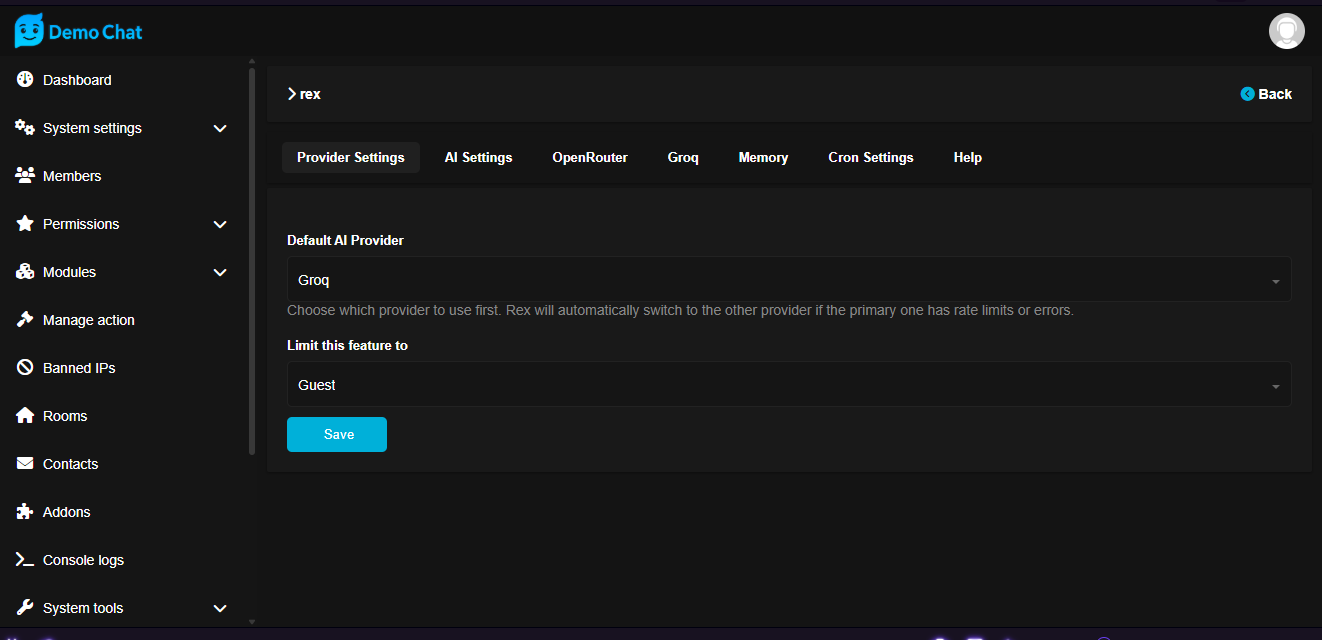Screen dimensions: 1322x640
Task: Expand the System settings submenu chevron
Action: click(x=220, y=128)
